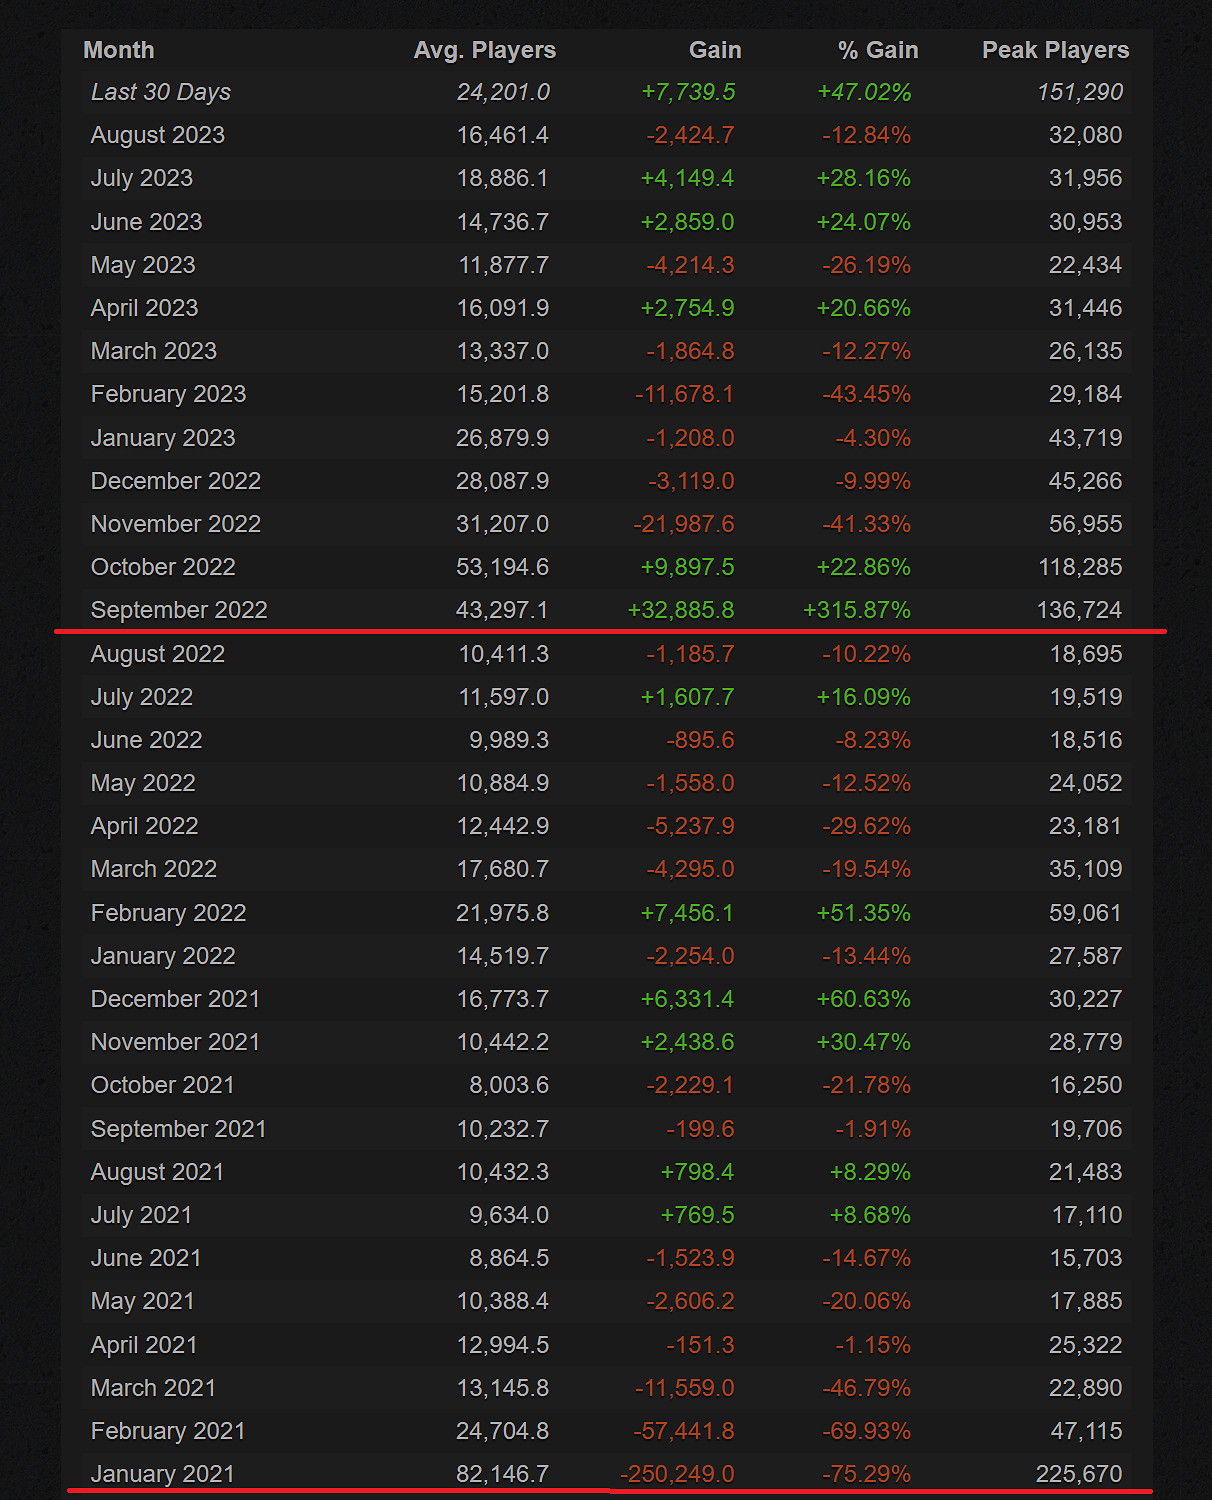The height and width of the screenshot is (1500, 1212).
Task: Click the -69.93% February 2021 value
Action: [x=866, y=1431]
